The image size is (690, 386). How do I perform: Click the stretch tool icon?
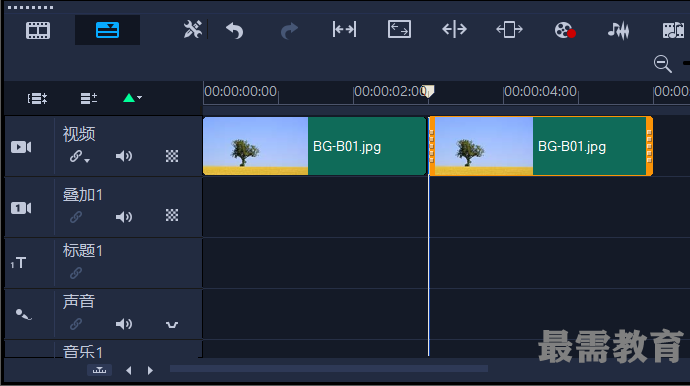[x=399, y=29]
